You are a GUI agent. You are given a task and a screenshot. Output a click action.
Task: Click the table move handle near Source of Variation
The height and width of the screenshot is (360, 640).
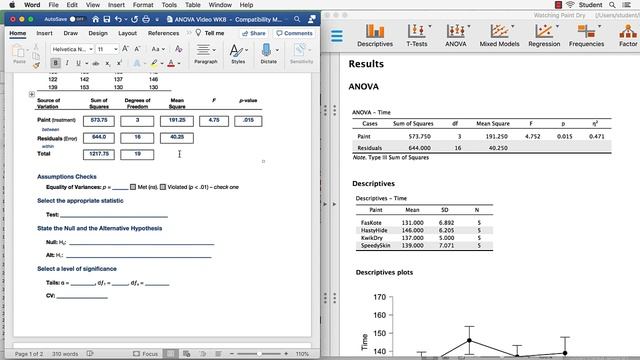pyautogui.click(x=32, y=94)
